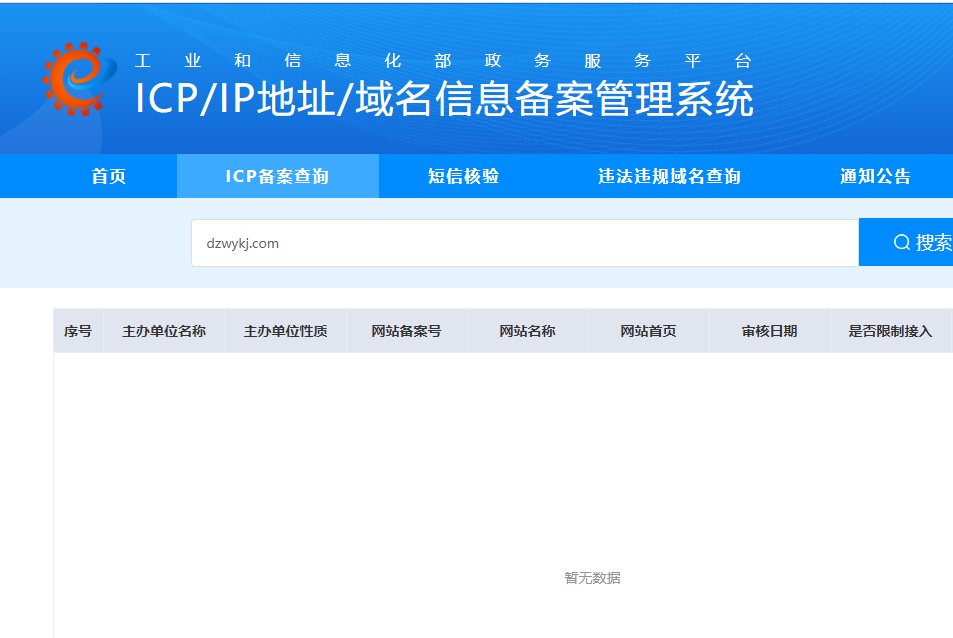Focus the domain search field containing dzwykj.com
953x638 pixels.
pos(524,243)
